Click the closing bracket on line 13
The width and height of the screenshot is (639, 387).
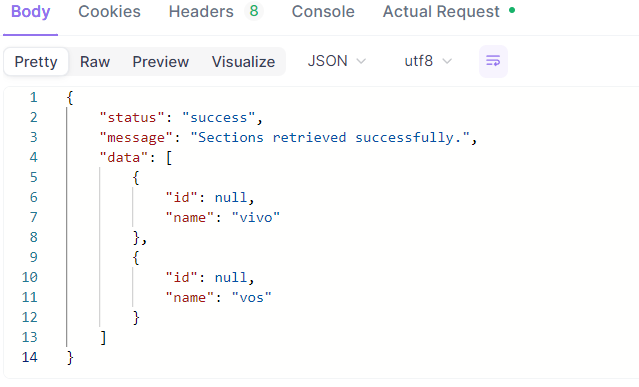[x=104, y=337]
